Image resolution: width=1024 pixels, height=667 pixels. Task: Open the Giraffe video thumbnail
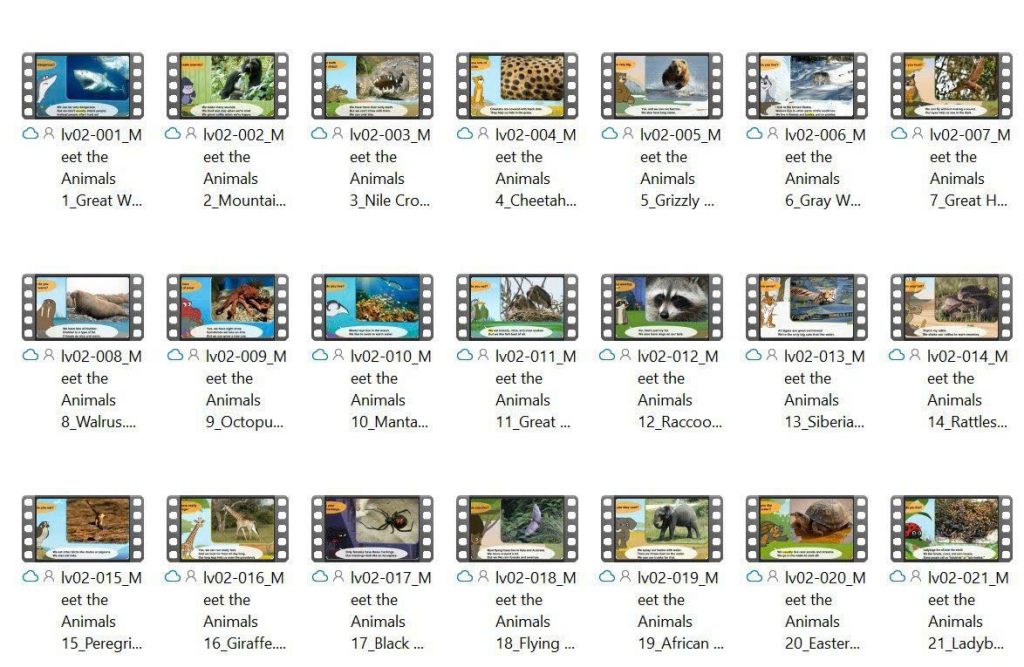click(x=227, y=529)
